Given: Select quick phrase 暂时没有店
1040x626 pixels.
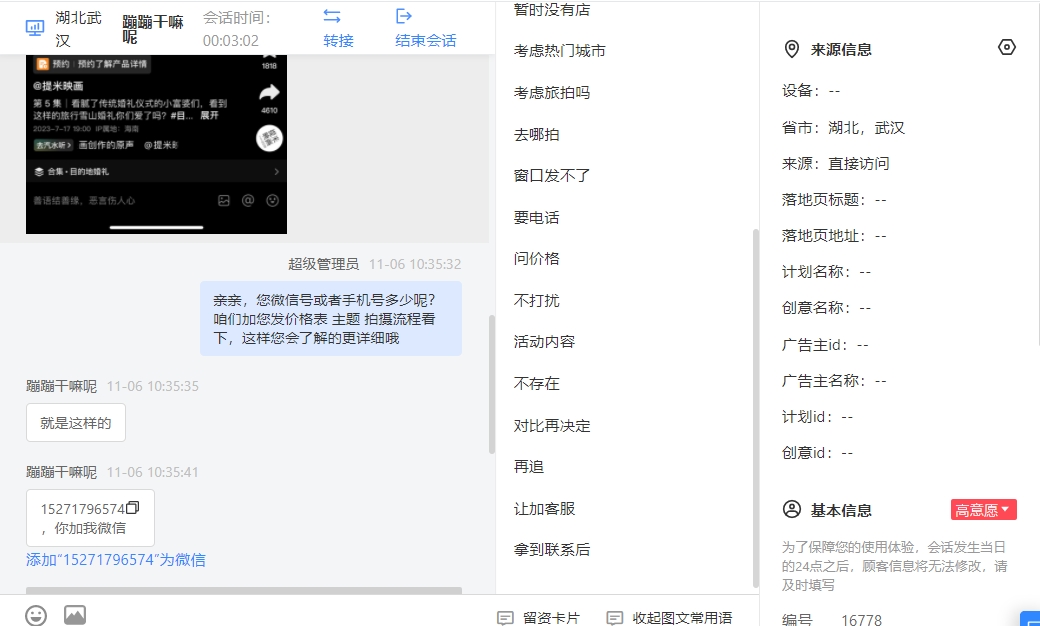Looking at the screenshot, I should [x=552, y=9].
